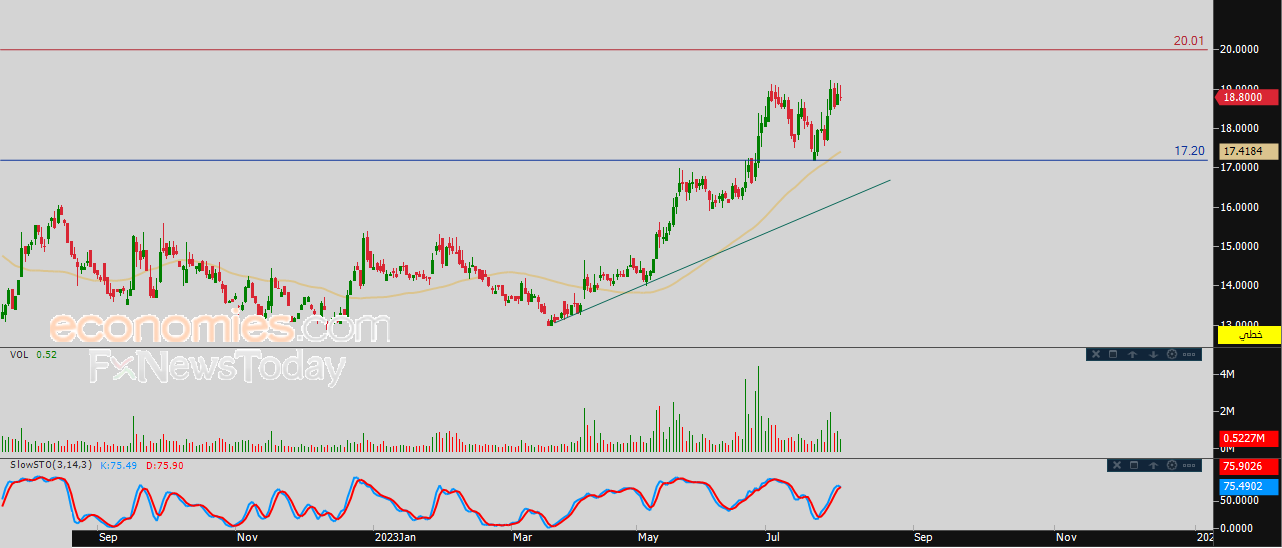Toggle the yellow linear scale label
Viewport: 1282px width, 548px height.
(x=1249, y=335)
